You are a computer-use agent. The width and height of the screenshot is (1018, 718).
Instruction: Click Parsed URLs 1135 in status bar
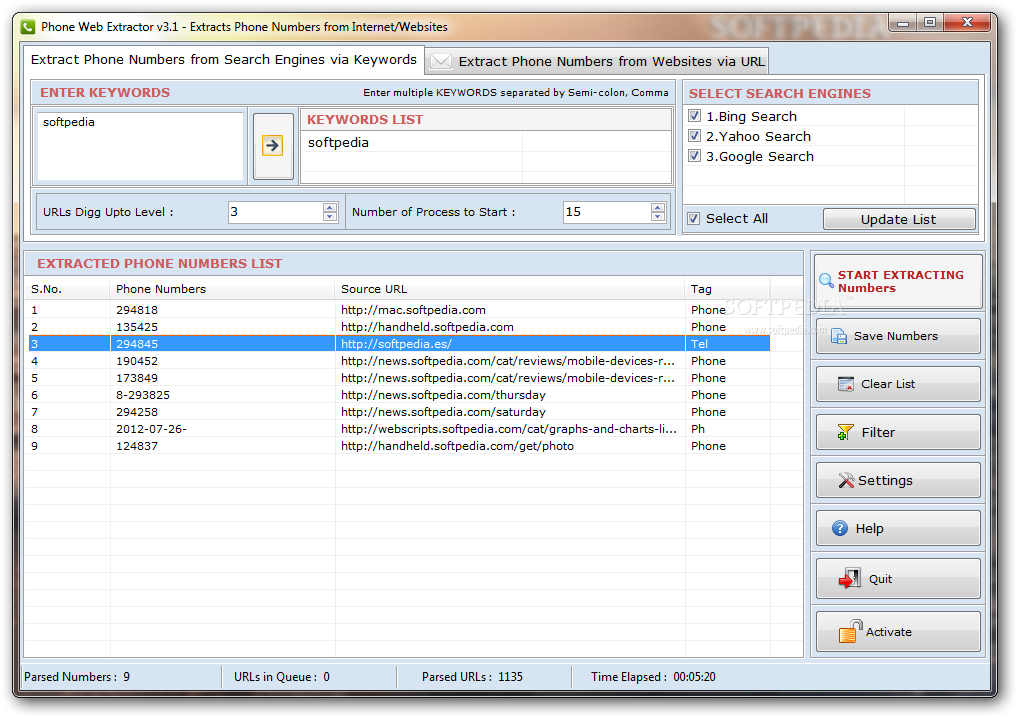coord(472,676)
